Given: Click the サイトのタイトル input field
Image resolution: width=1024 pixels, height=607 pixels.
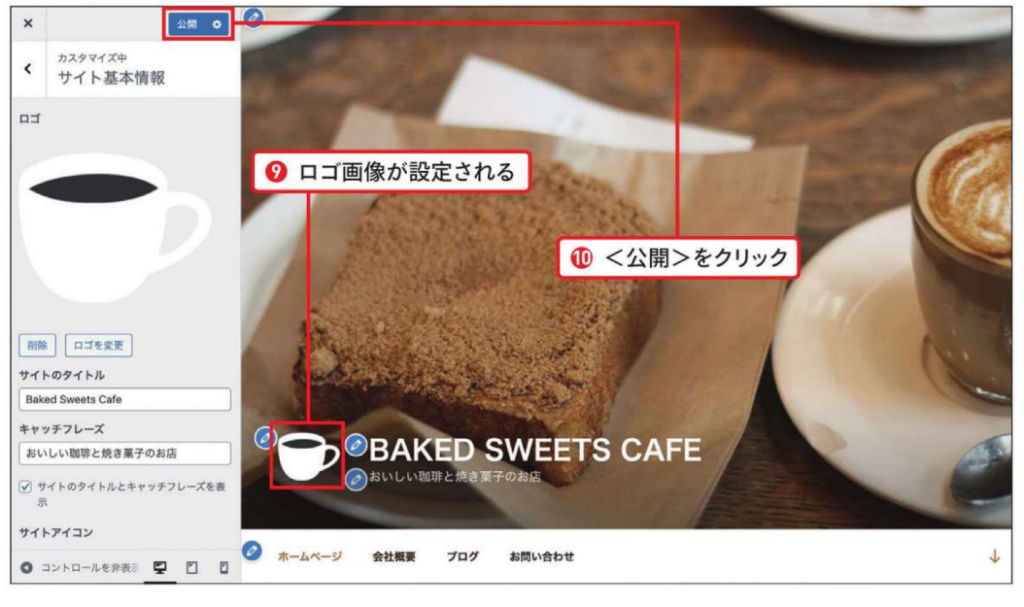Looking at the screenshot, I should pyautogui.click(x=125, y=399).
